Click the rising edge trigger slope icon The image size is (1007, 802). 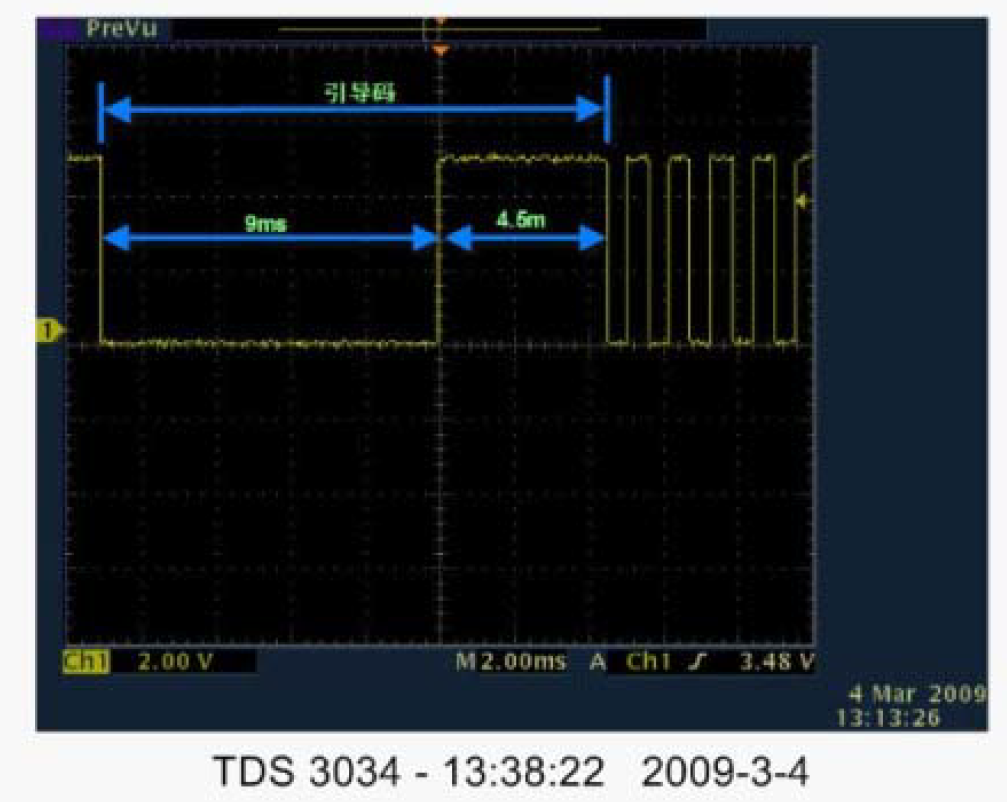click(x=699, y=661)
